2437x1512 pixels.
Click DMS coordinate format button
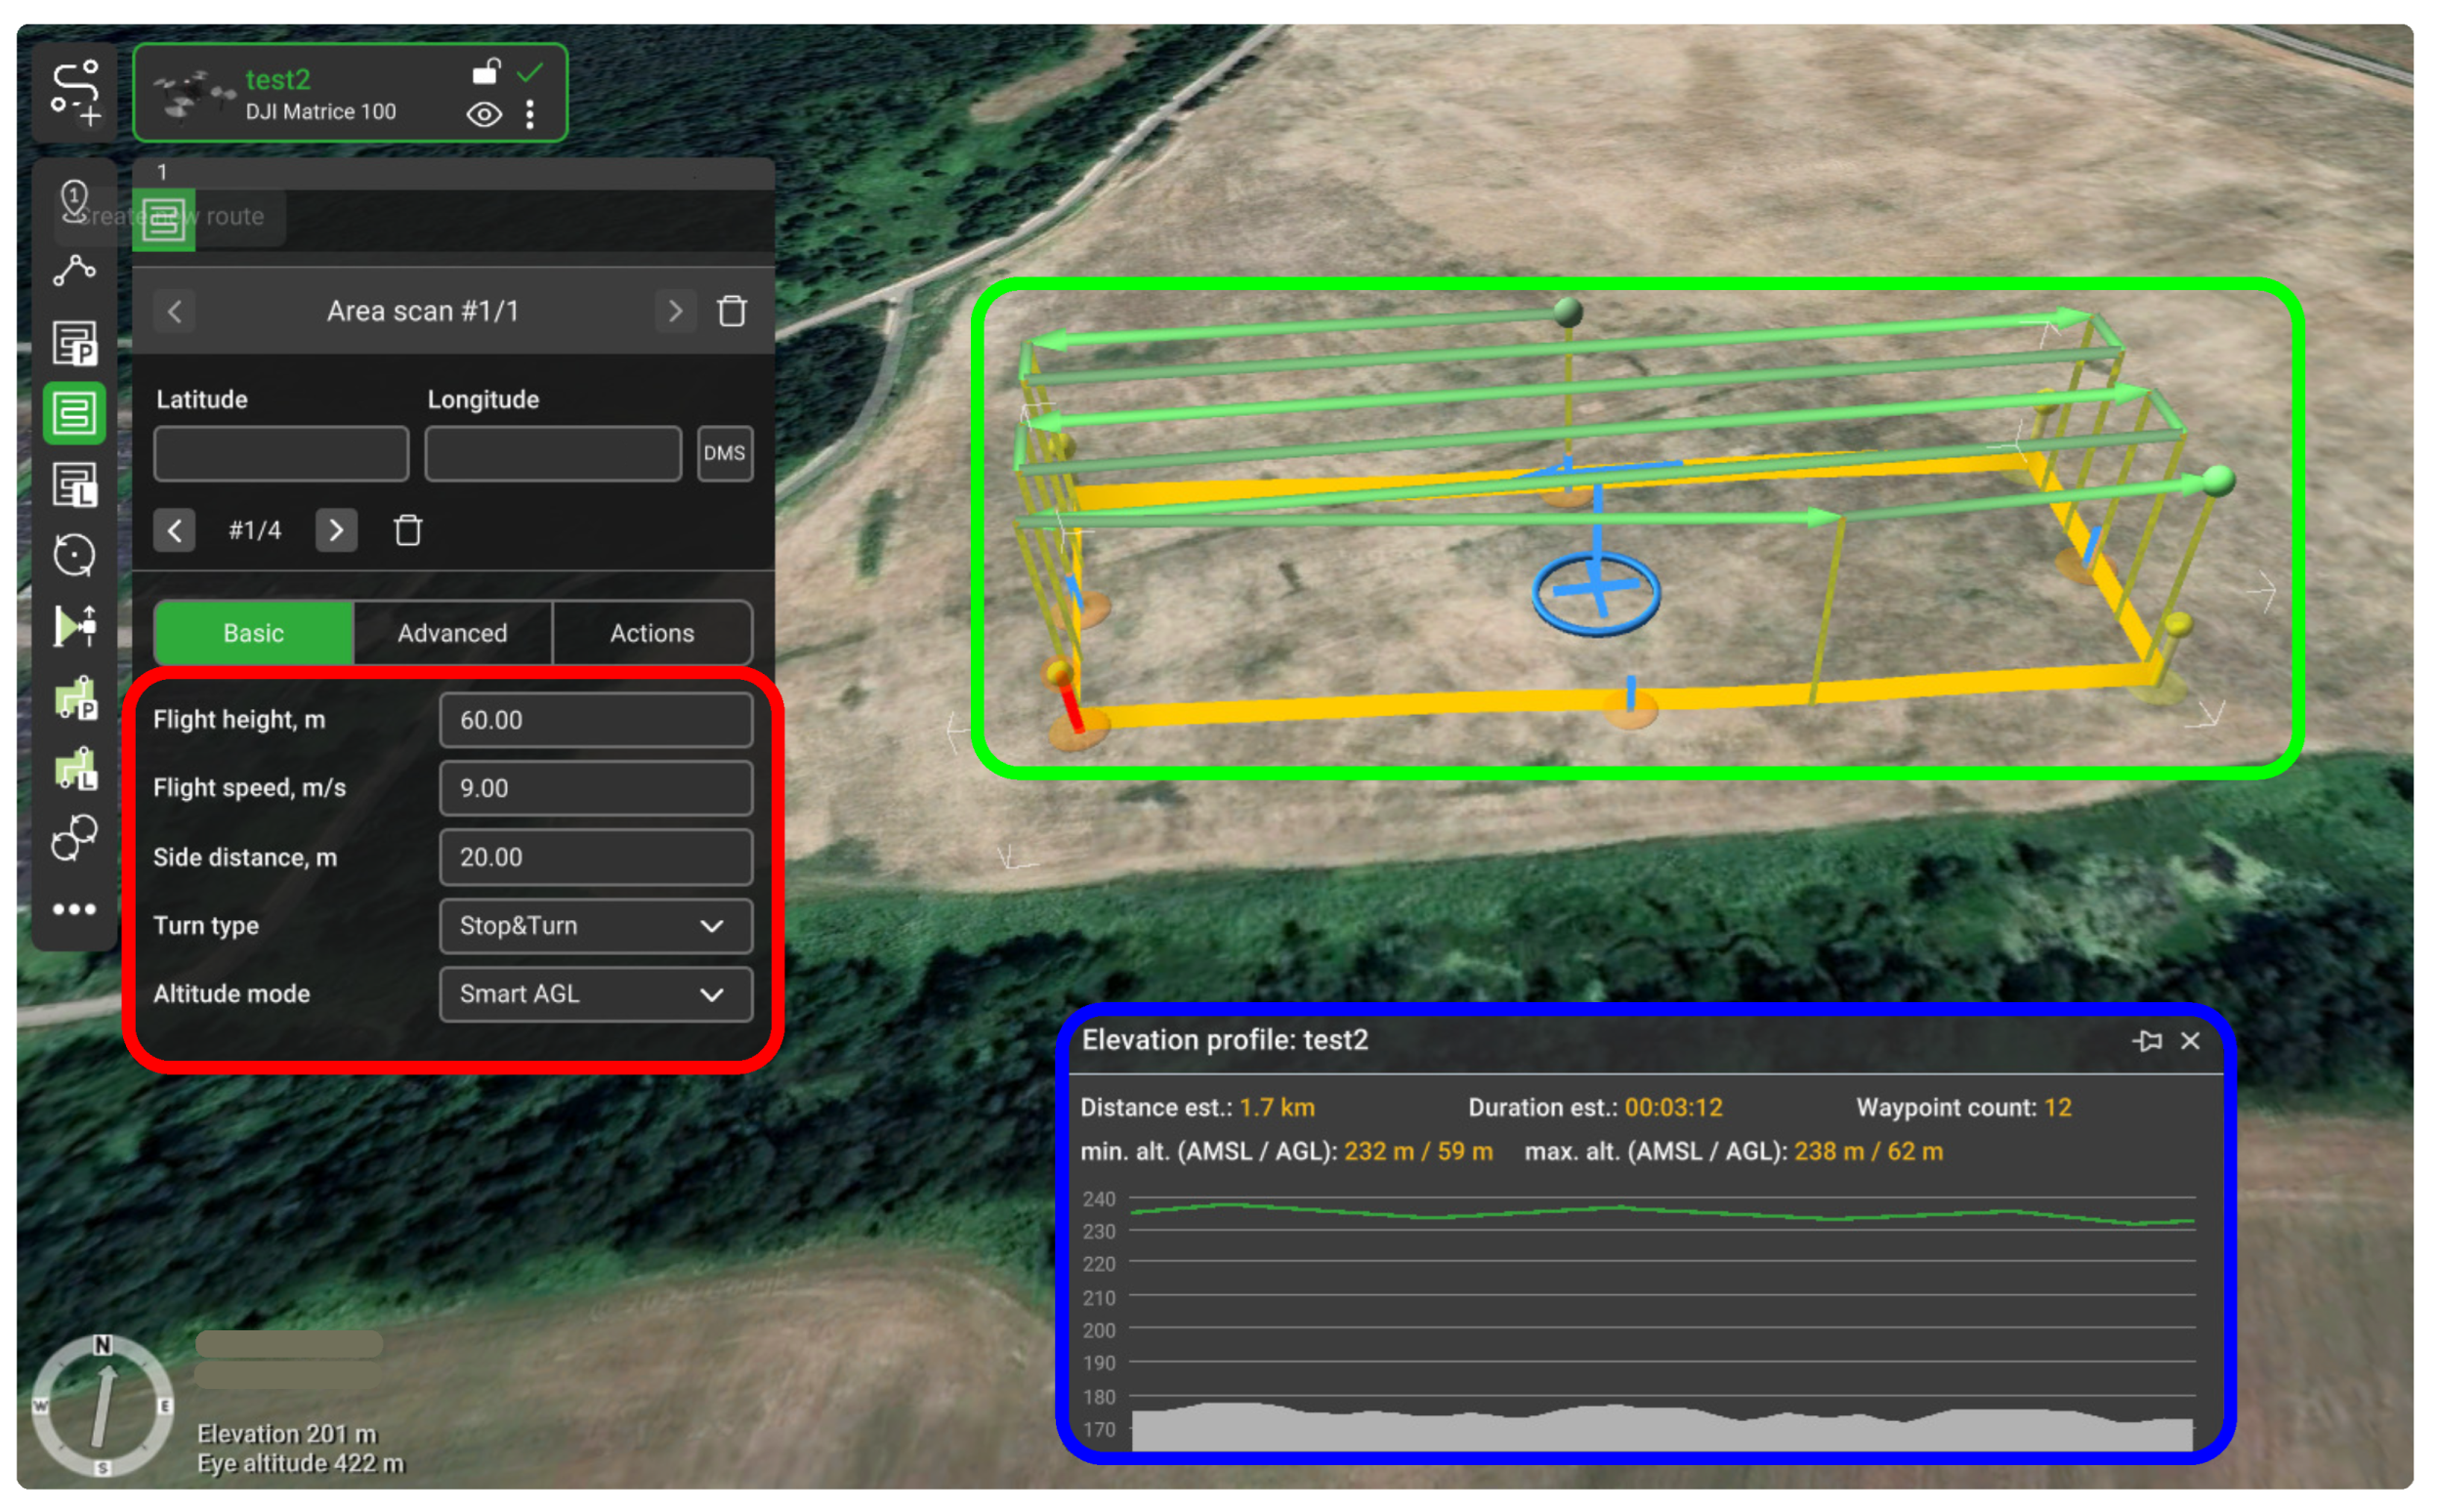[x=724, y=453]
